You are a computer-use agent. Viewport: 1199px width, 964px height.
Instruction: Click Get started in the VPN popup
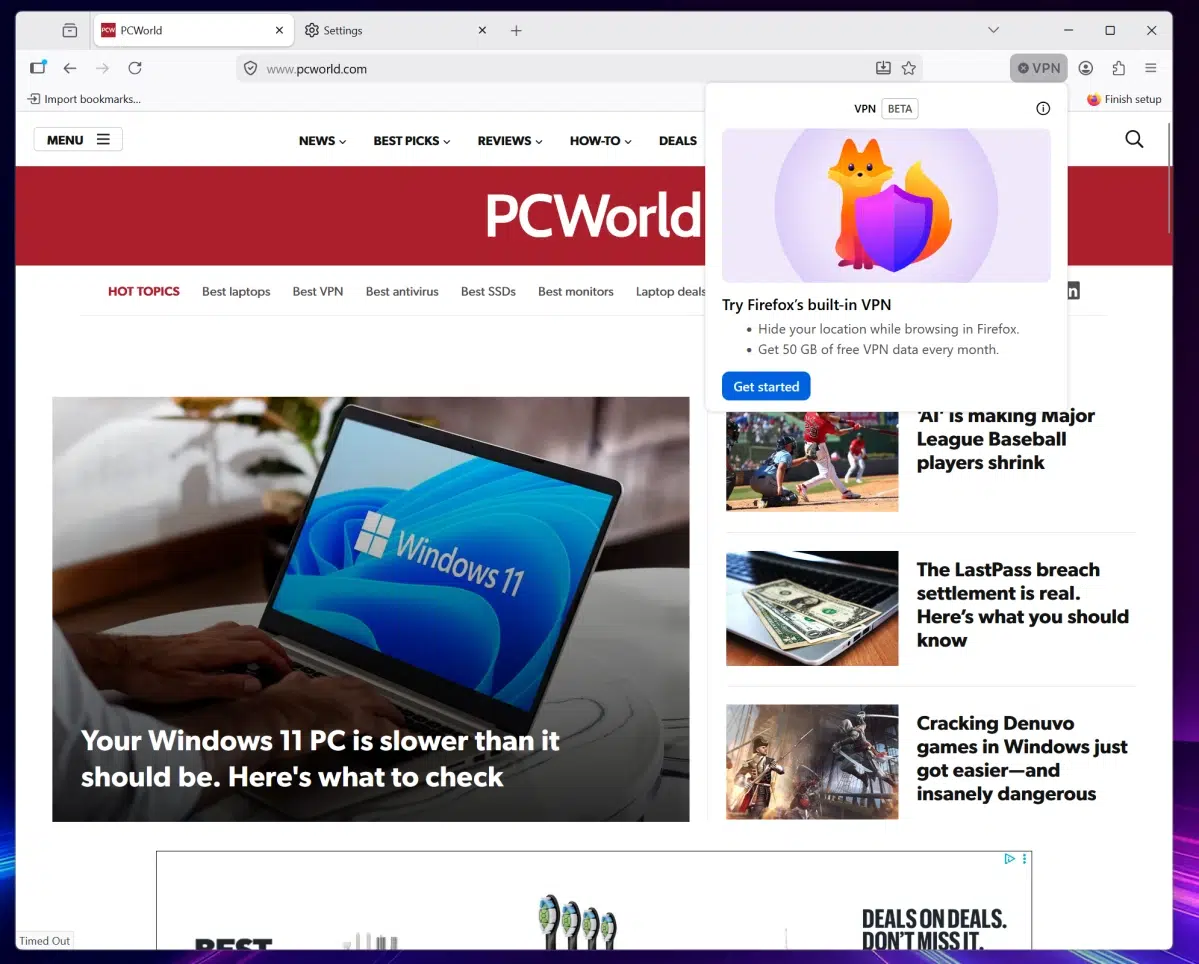click(x=766, y=386)
